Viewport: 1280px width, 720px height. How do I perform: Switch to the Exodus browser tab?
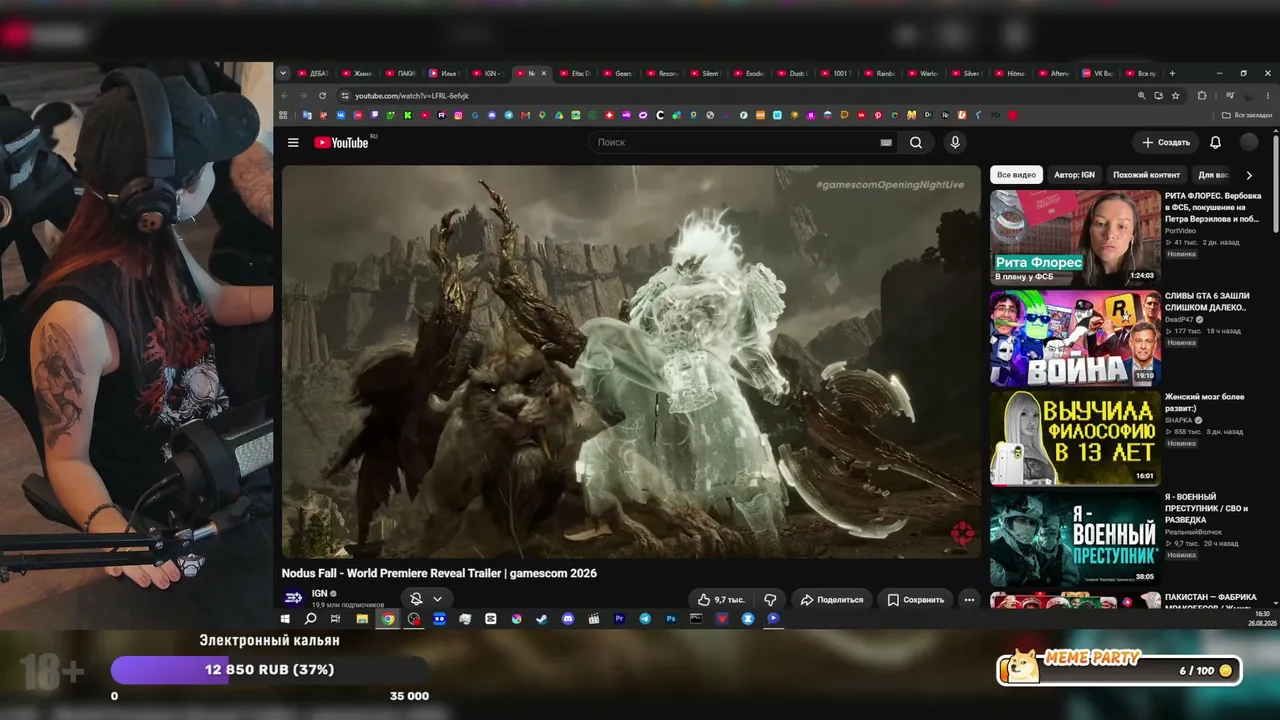pos(749,73)
